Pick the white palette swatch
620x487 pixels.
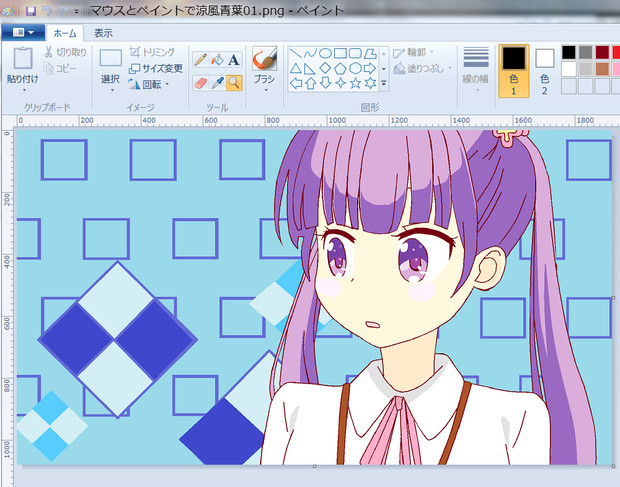[569, 69]
